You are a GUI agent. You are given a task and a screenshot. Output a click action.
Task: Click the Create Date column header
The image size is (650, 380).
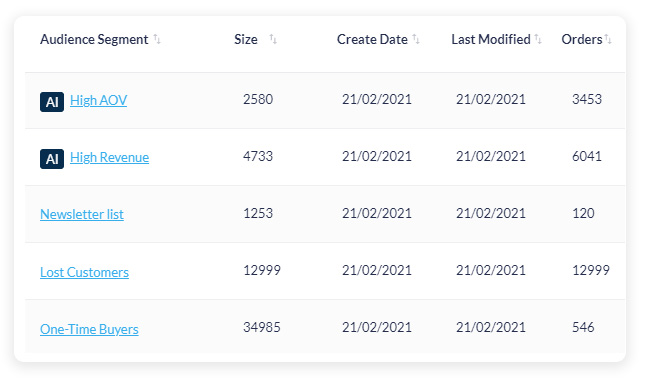click(372, 39)
